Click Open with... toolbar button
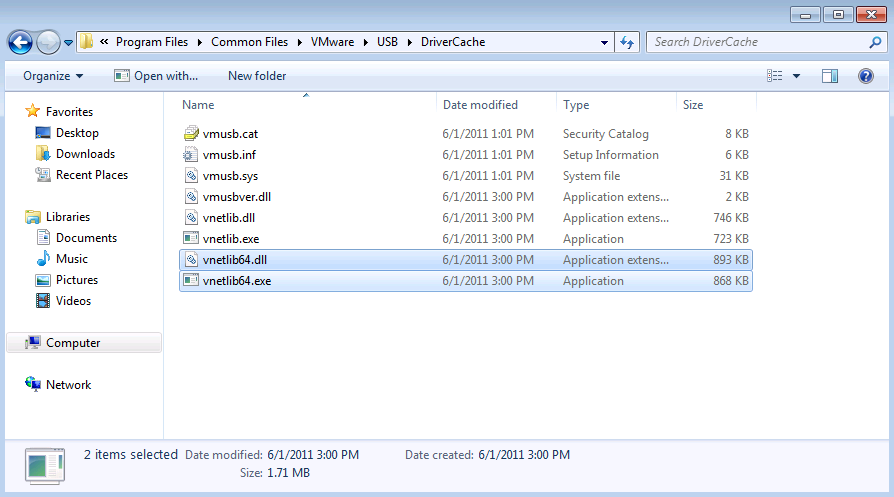Screen dimensions: 894x497 [x=156, y=76]
